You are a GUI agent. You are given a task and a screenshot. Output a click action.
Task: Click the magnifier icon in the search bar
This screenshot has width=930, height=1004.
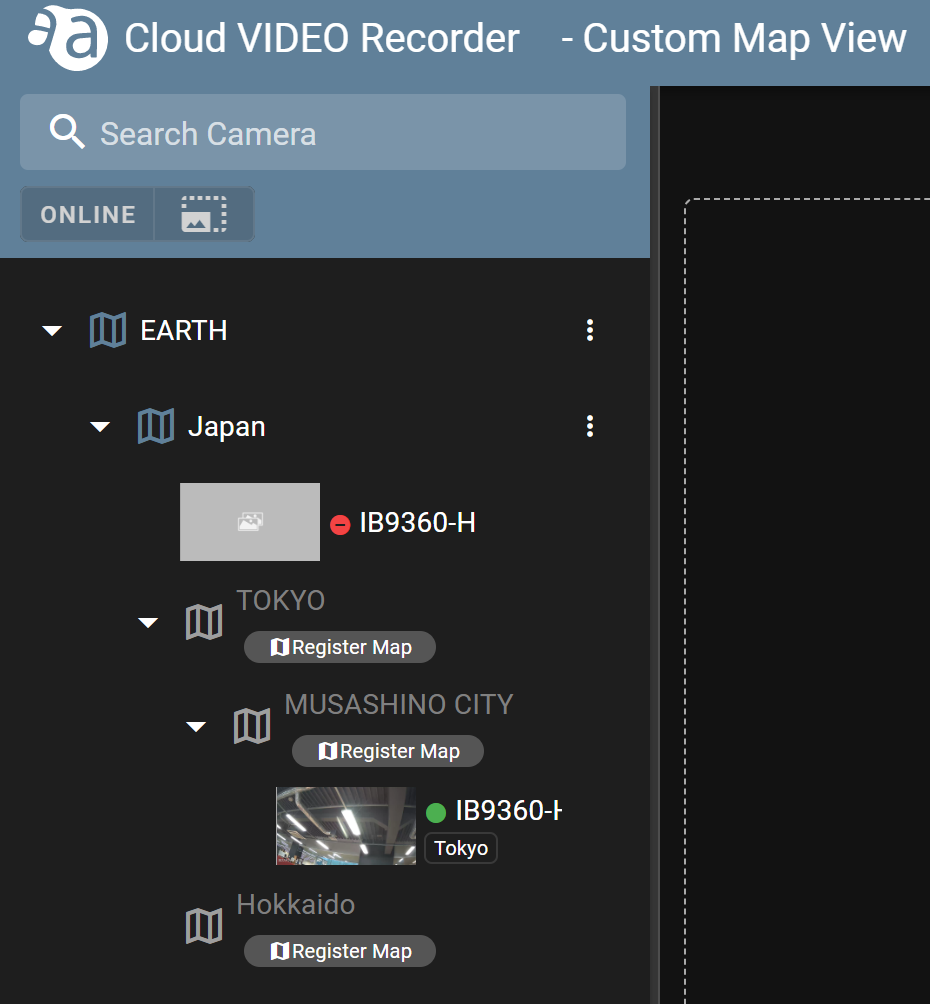[x=66, y=132]
